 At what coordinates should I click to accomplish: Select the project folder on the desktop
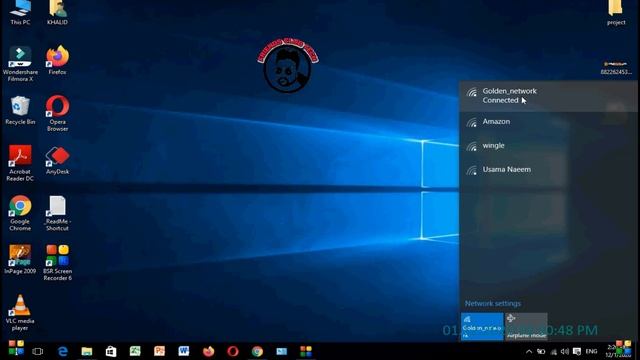(x=616, y=12)
